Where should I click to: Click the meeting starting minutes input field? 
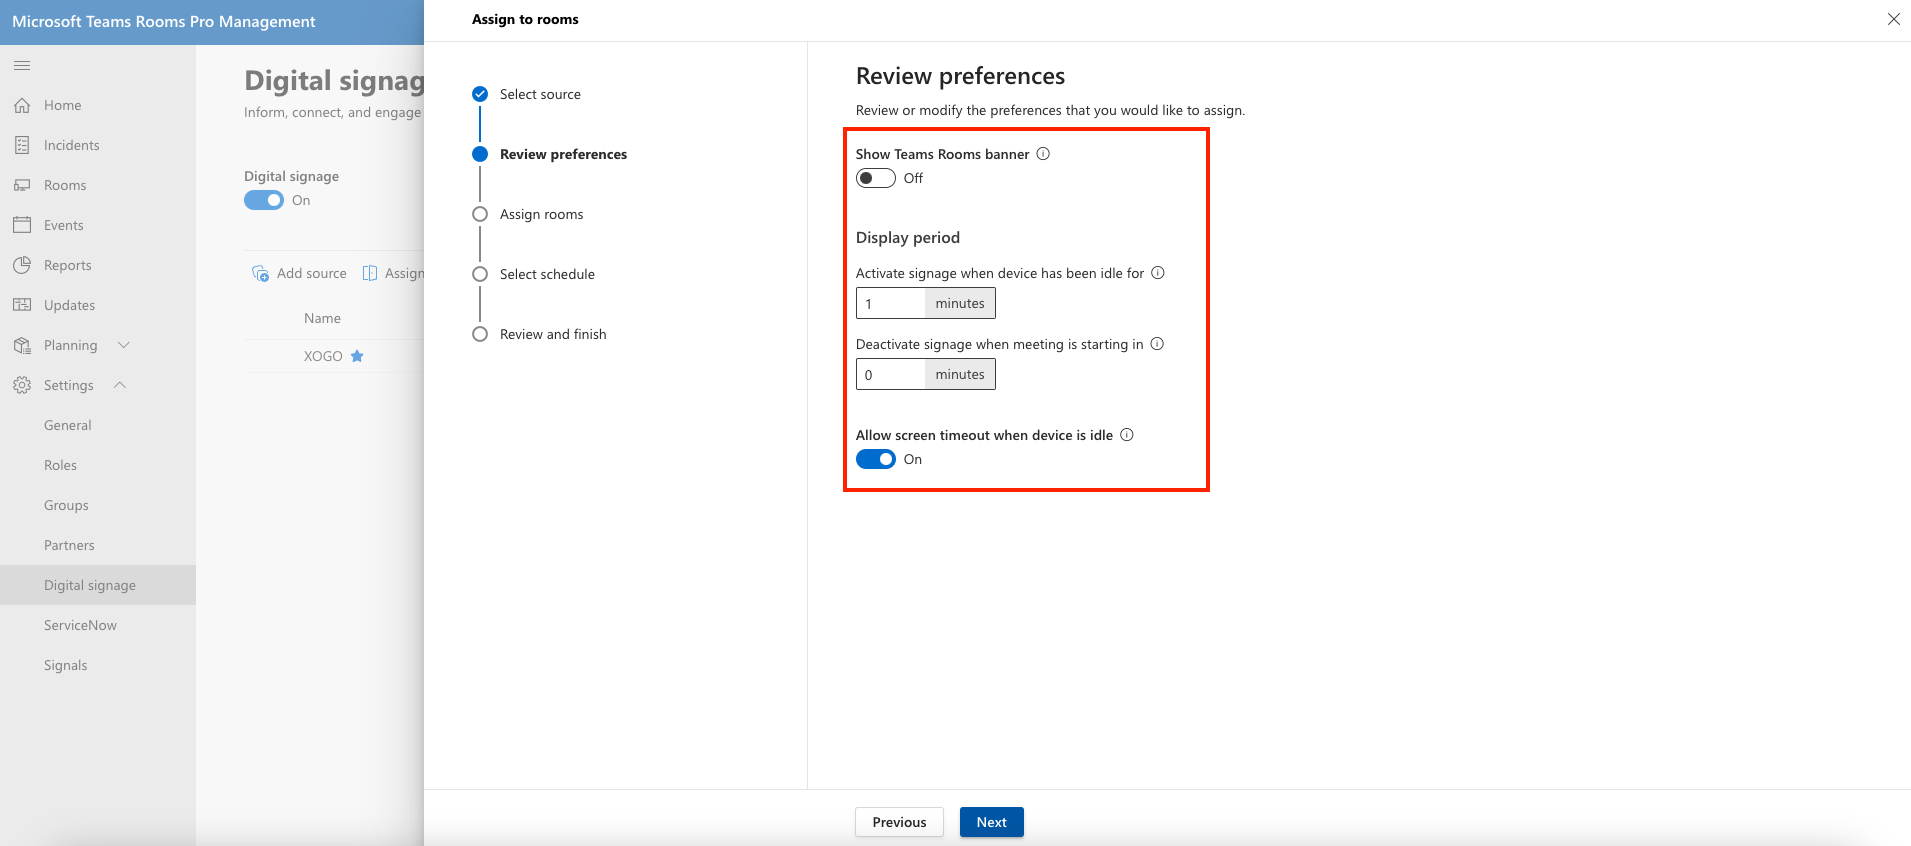[891, 374]
